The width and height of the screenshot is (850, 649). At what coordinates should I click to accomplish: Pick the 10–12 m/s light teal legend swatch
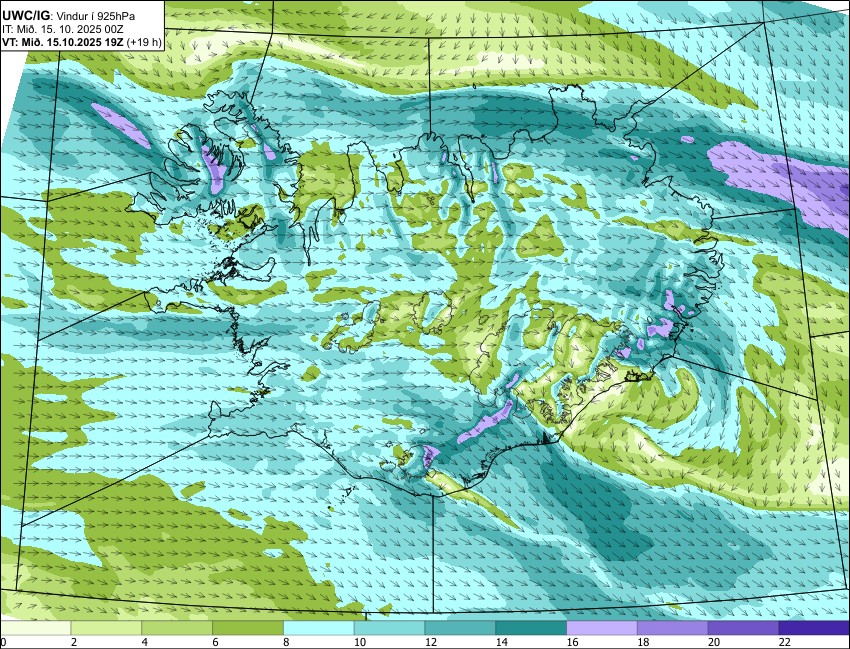pos(389,628)
